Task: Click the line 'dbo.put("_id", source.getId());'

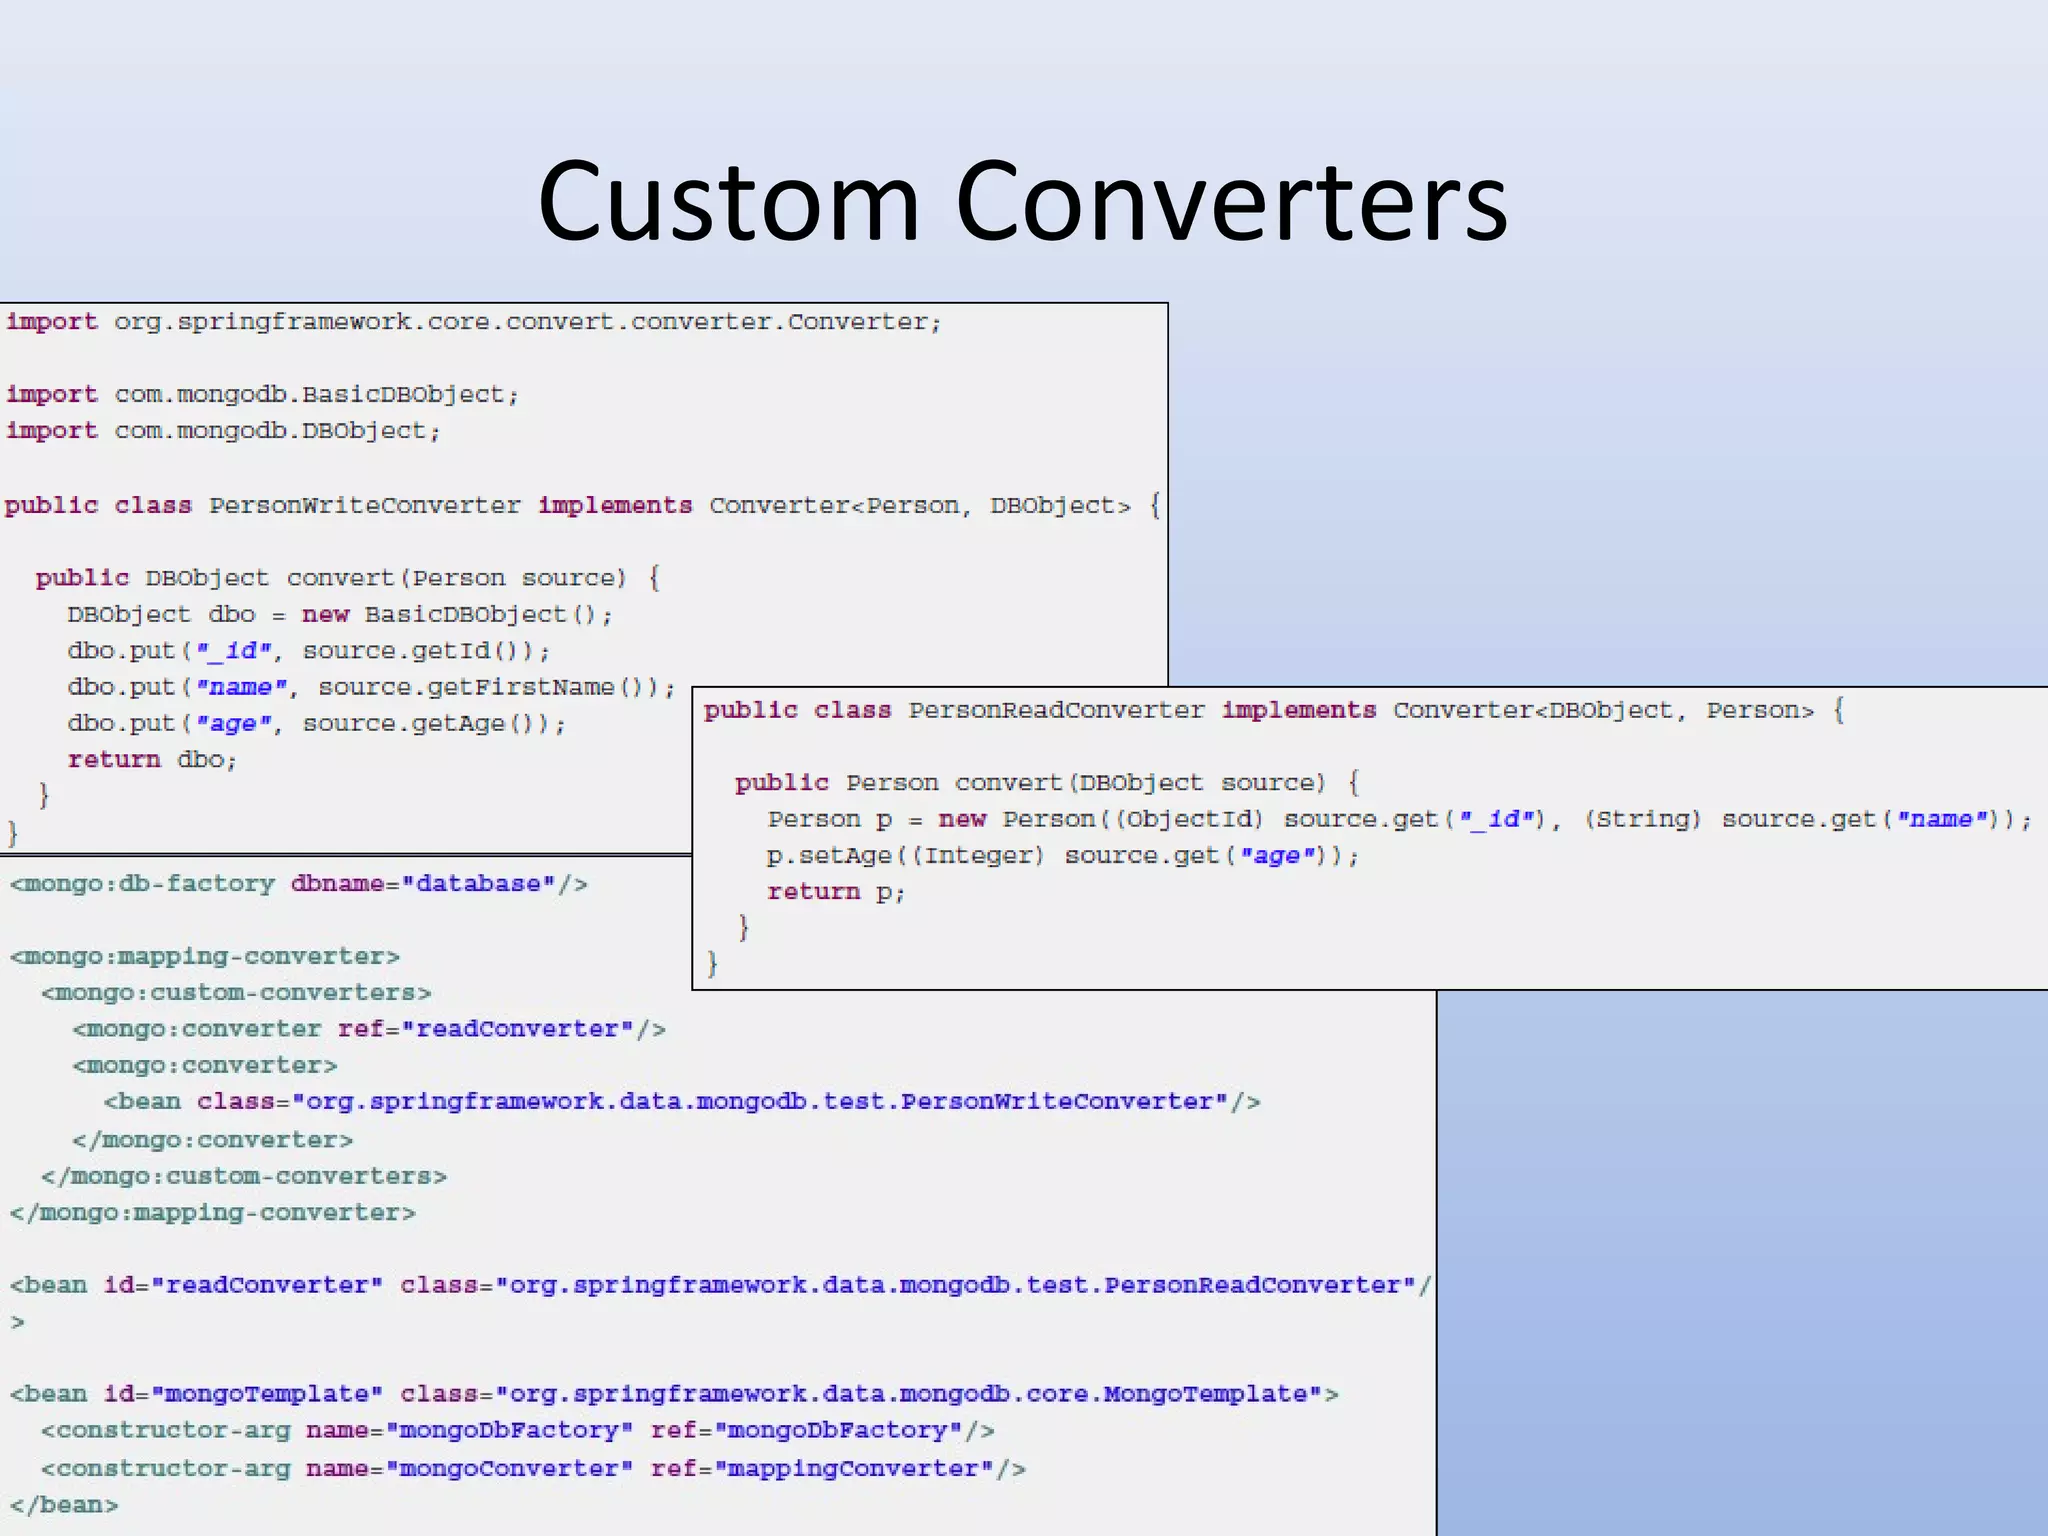Action: (x=309, y=651)
